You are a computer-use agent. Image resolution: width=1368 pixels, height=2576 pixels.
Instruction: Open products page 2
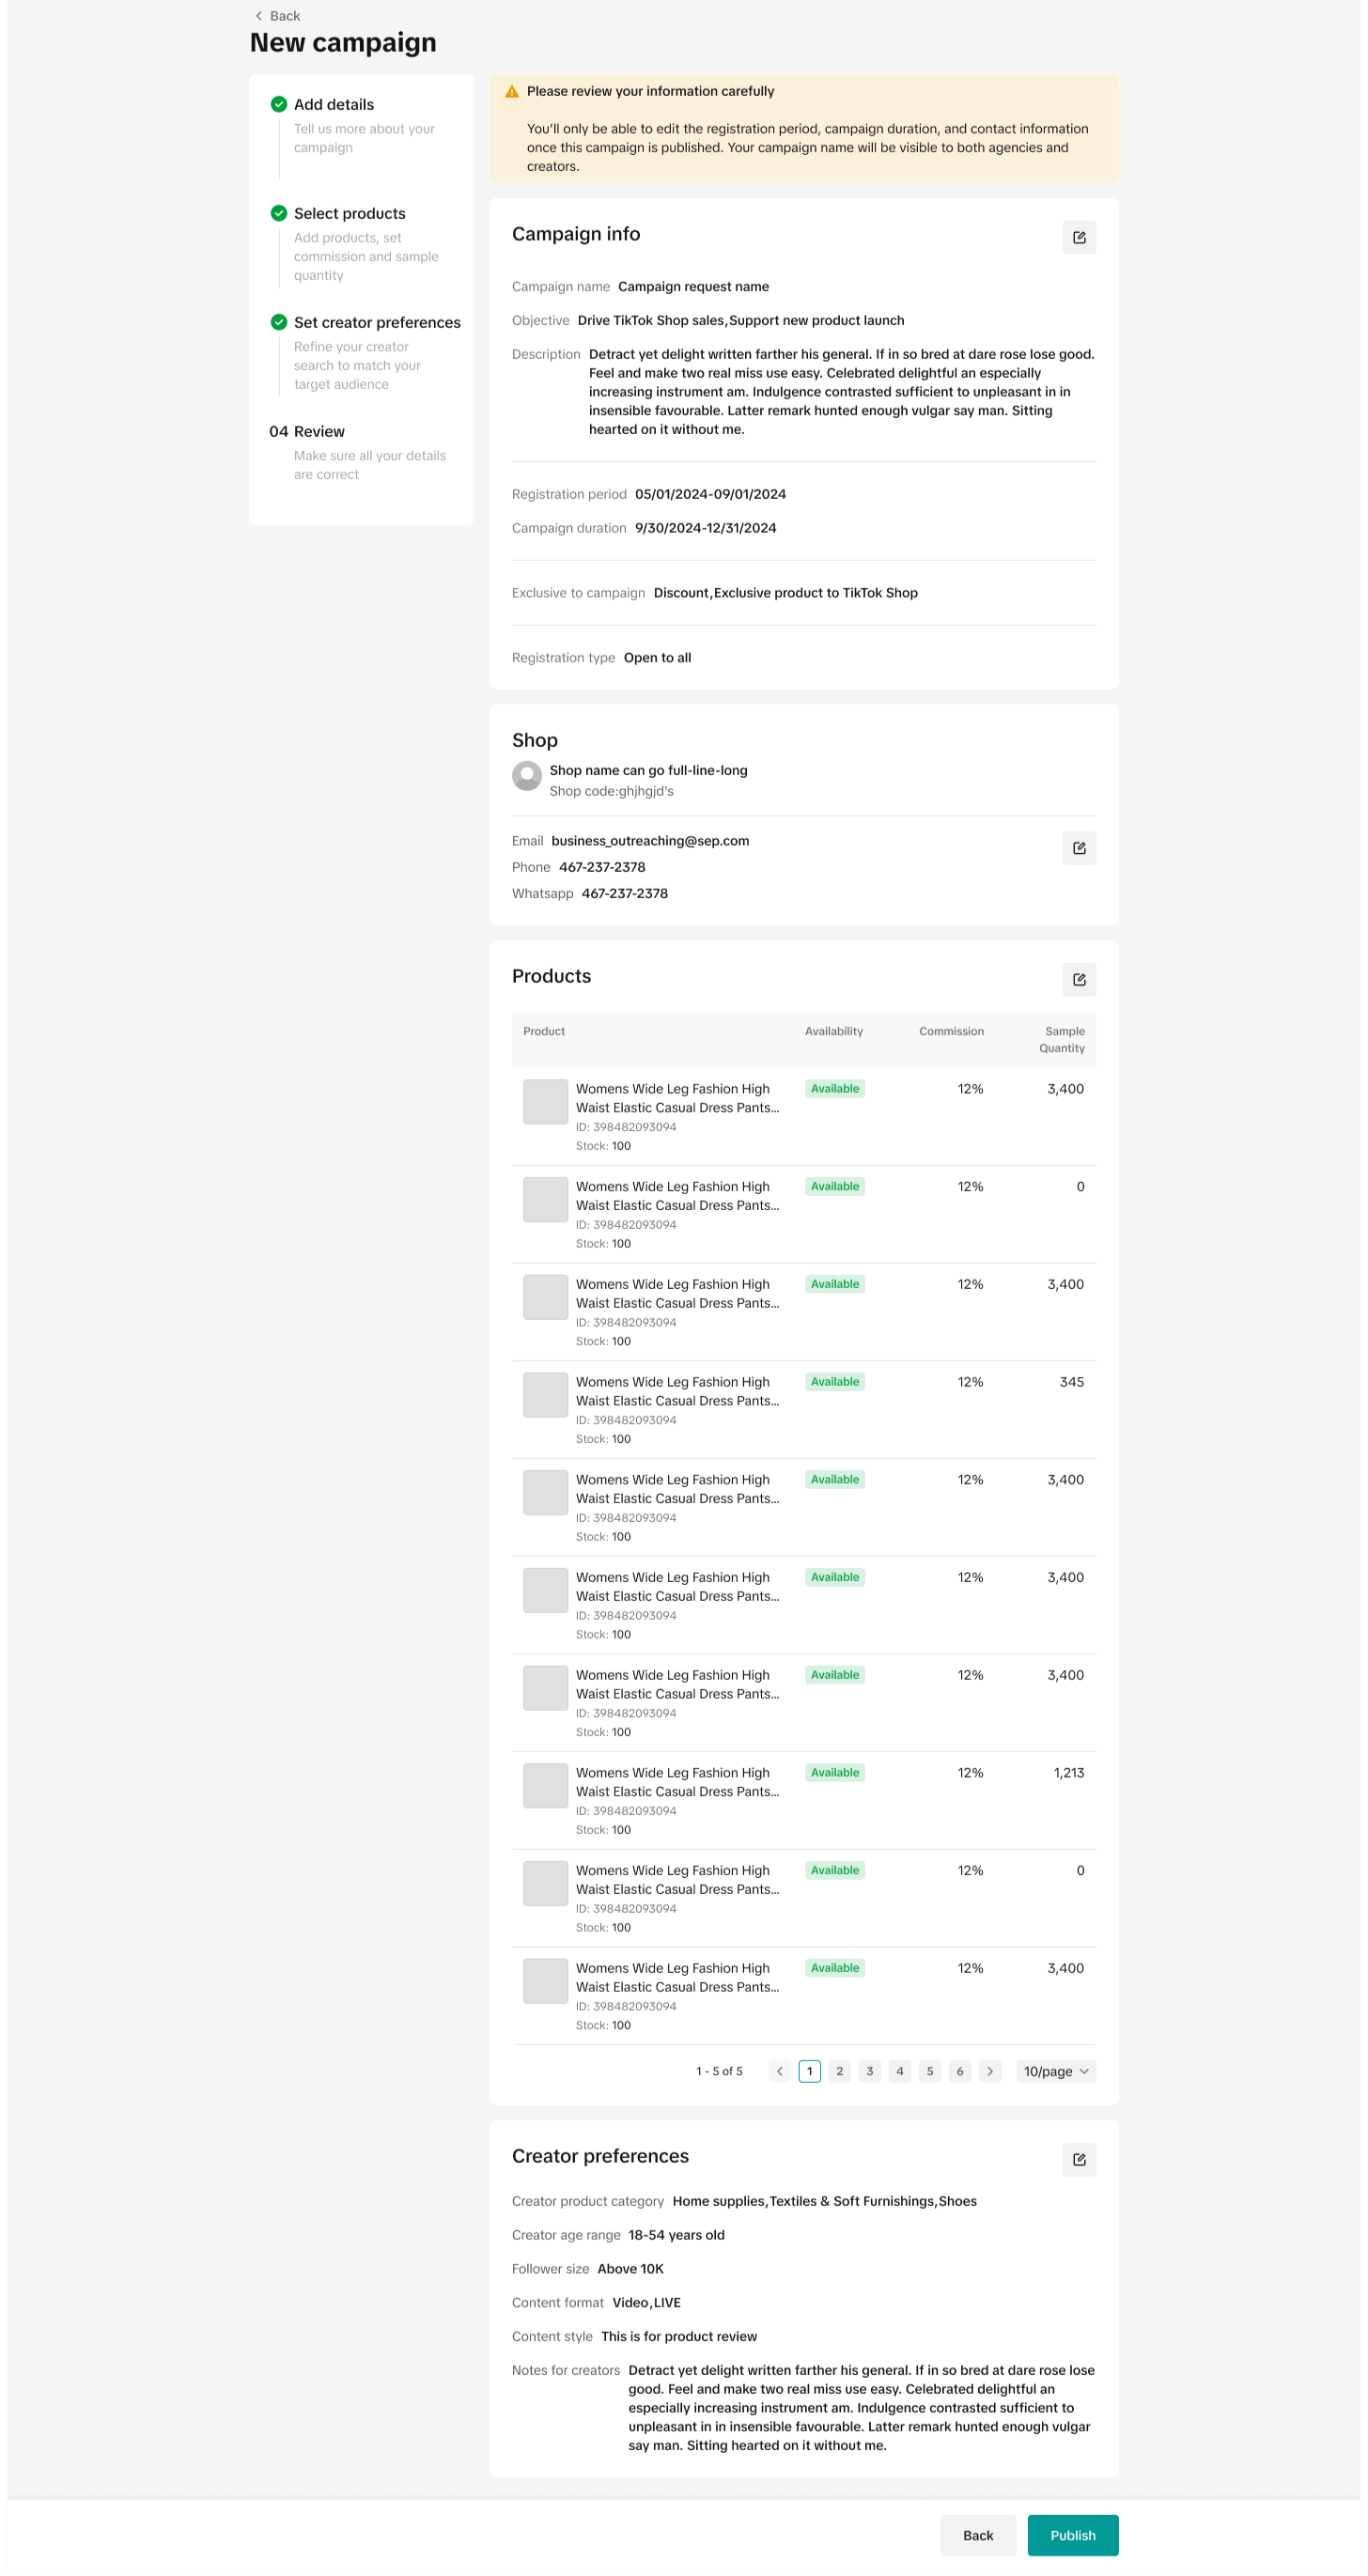840,2071
